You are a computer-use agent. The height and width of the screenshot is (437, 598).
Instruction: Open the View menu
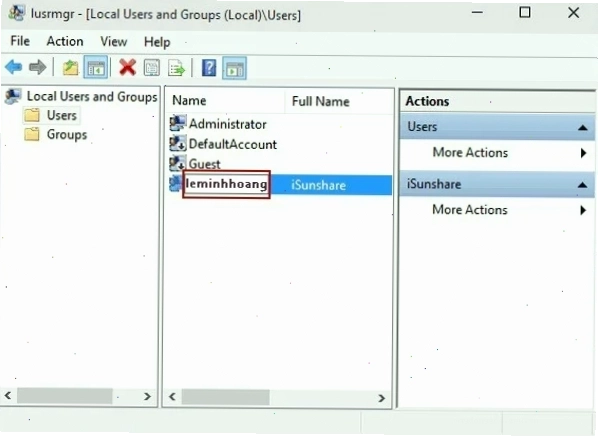click(x=114, y=41)
